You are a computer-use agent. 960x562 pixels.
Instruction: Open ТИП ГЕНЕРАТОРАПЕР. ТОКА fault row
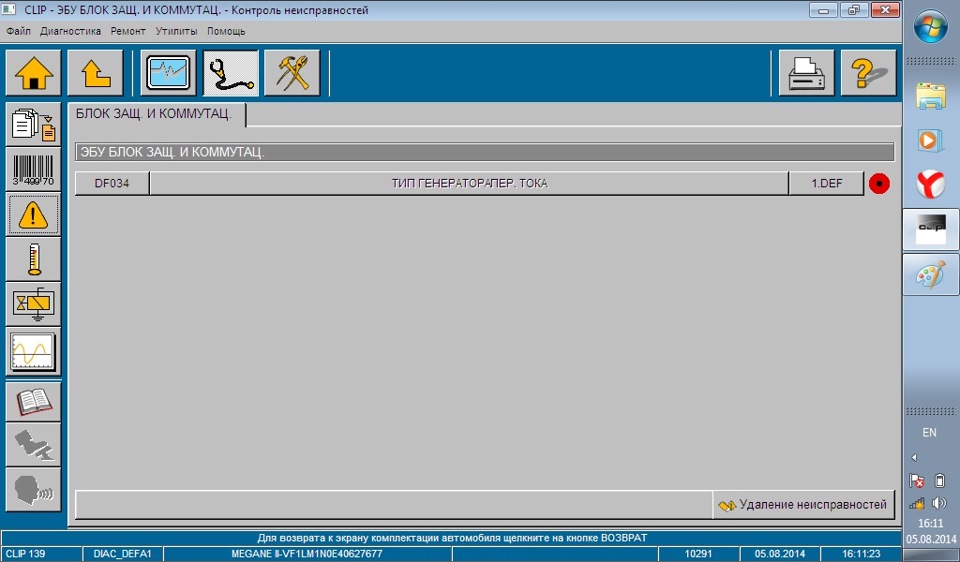tap(470, 184)
